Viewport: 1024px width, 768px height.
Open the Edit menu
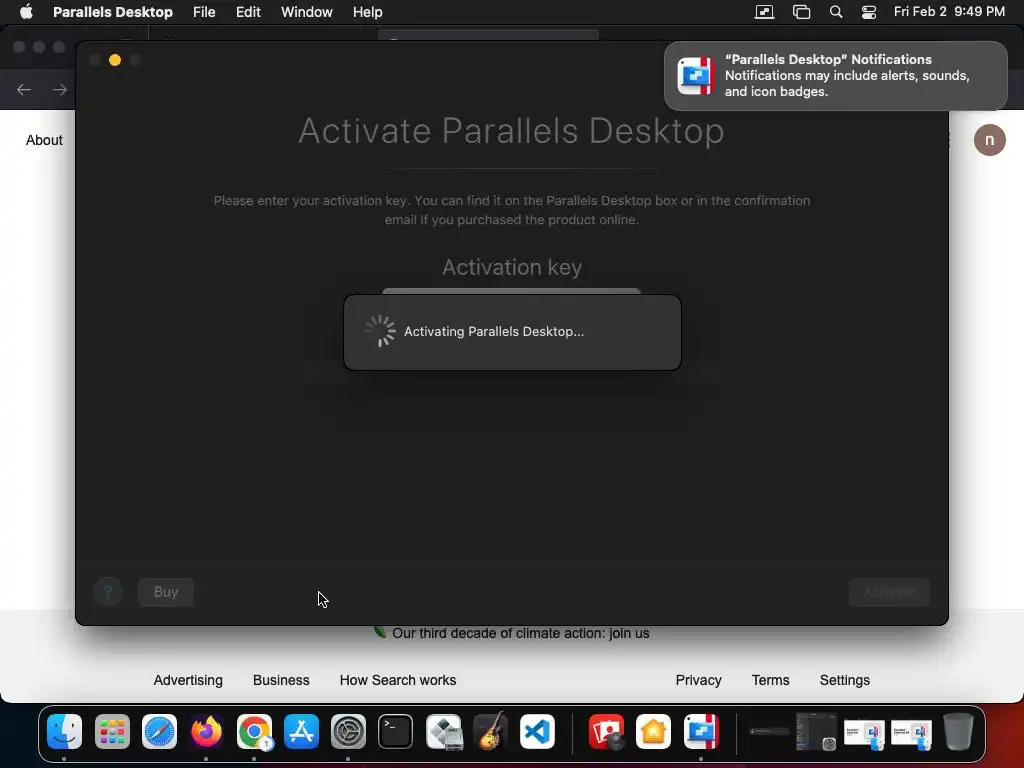point(248,12)
